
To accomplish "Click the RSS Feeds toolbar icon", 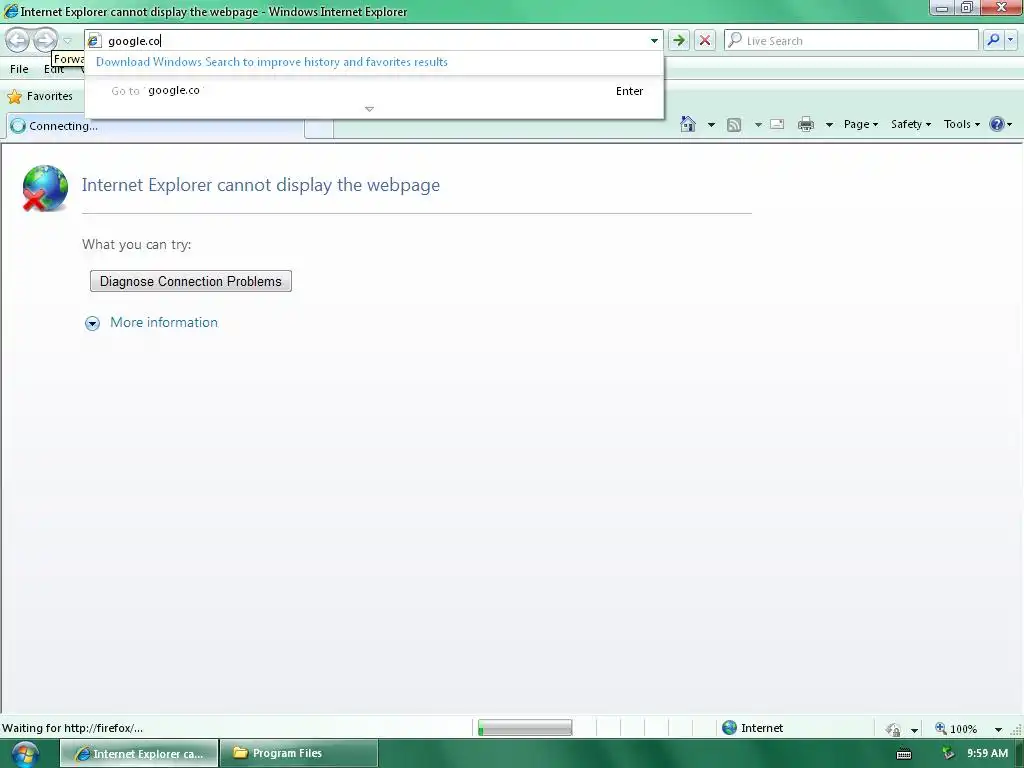I will tap(734, 124).
